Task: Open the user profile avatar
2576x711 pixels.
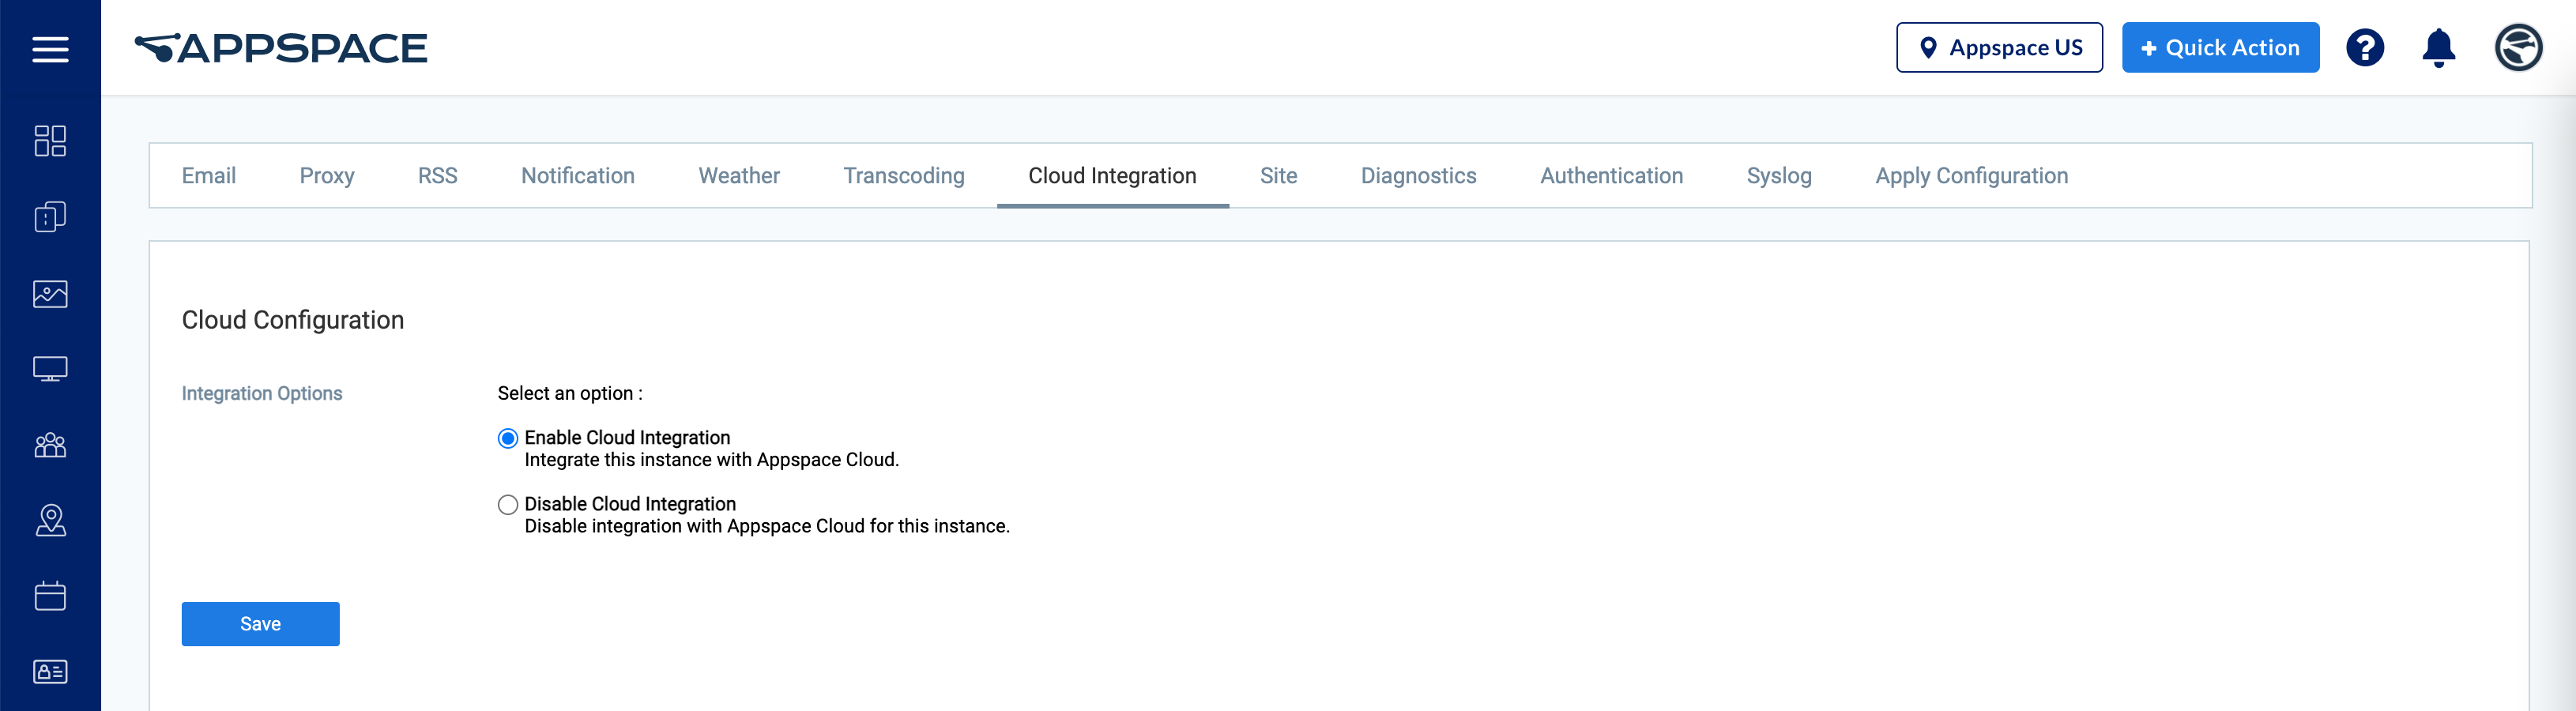Action: pos(2518,48)
